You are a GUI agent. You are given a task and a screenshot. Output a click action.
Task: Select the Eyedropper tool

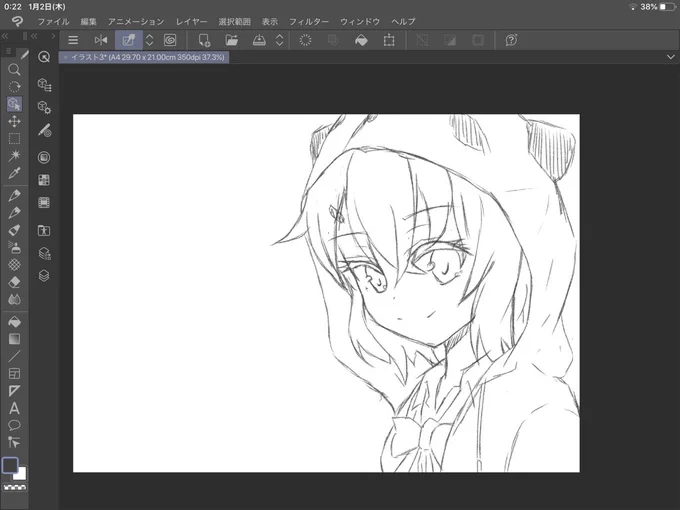[x=14, y=173]
